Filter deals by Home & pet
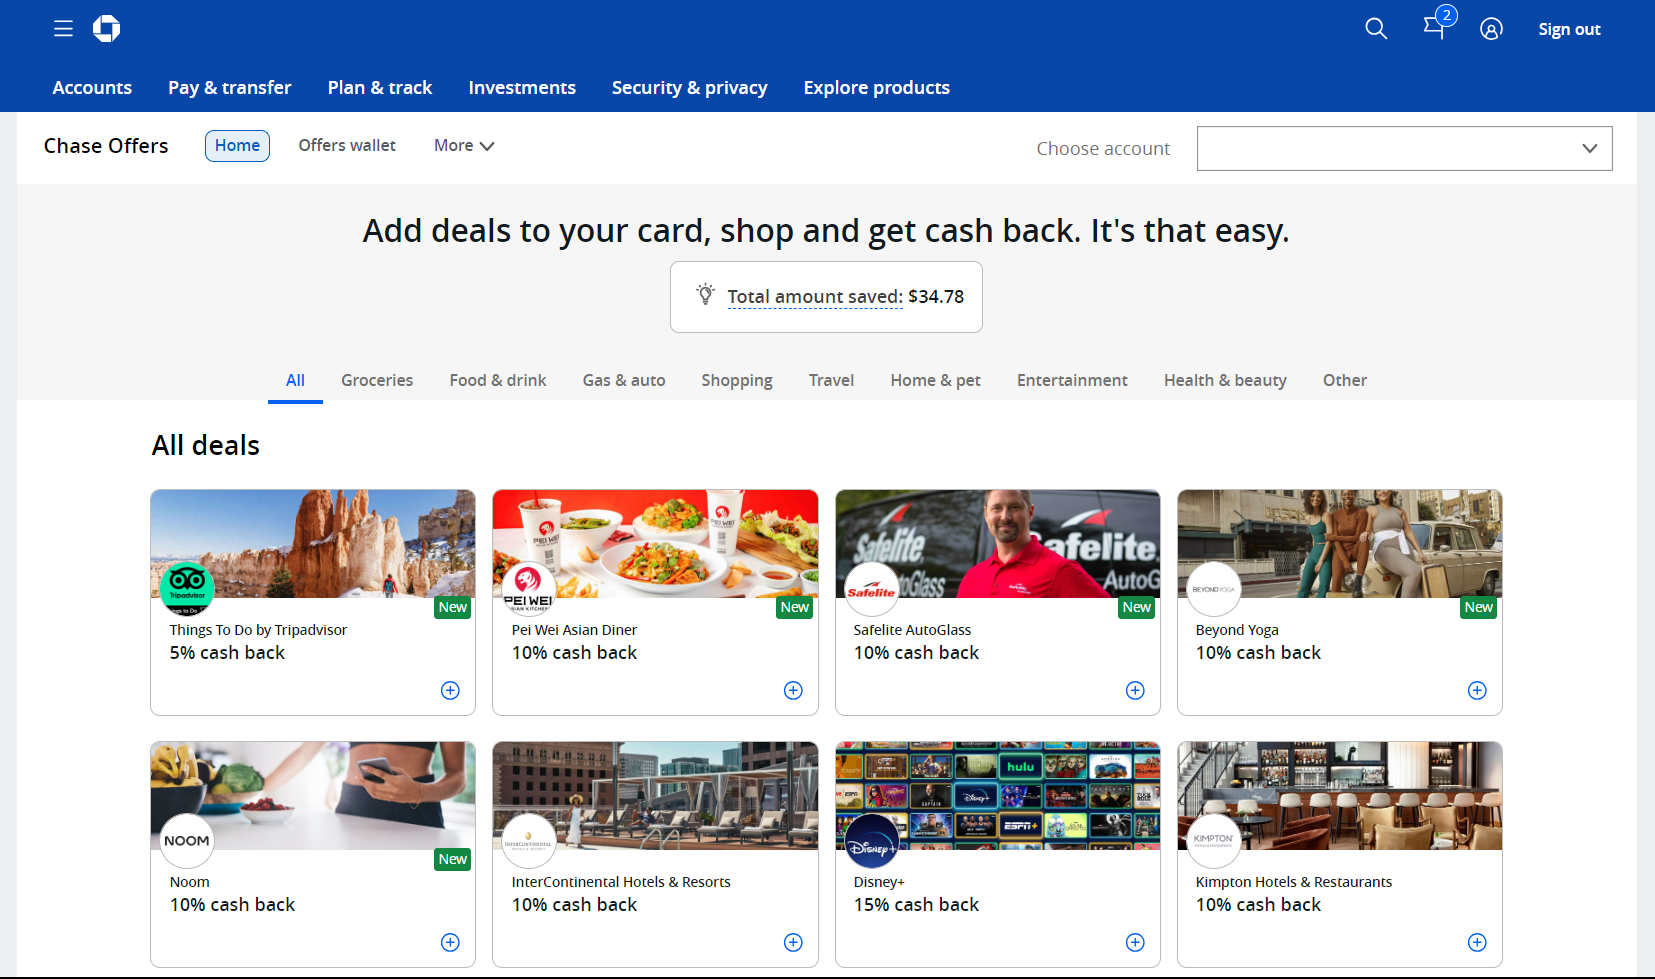Viewport: 1655px width, 979px height. click(936, 380)
